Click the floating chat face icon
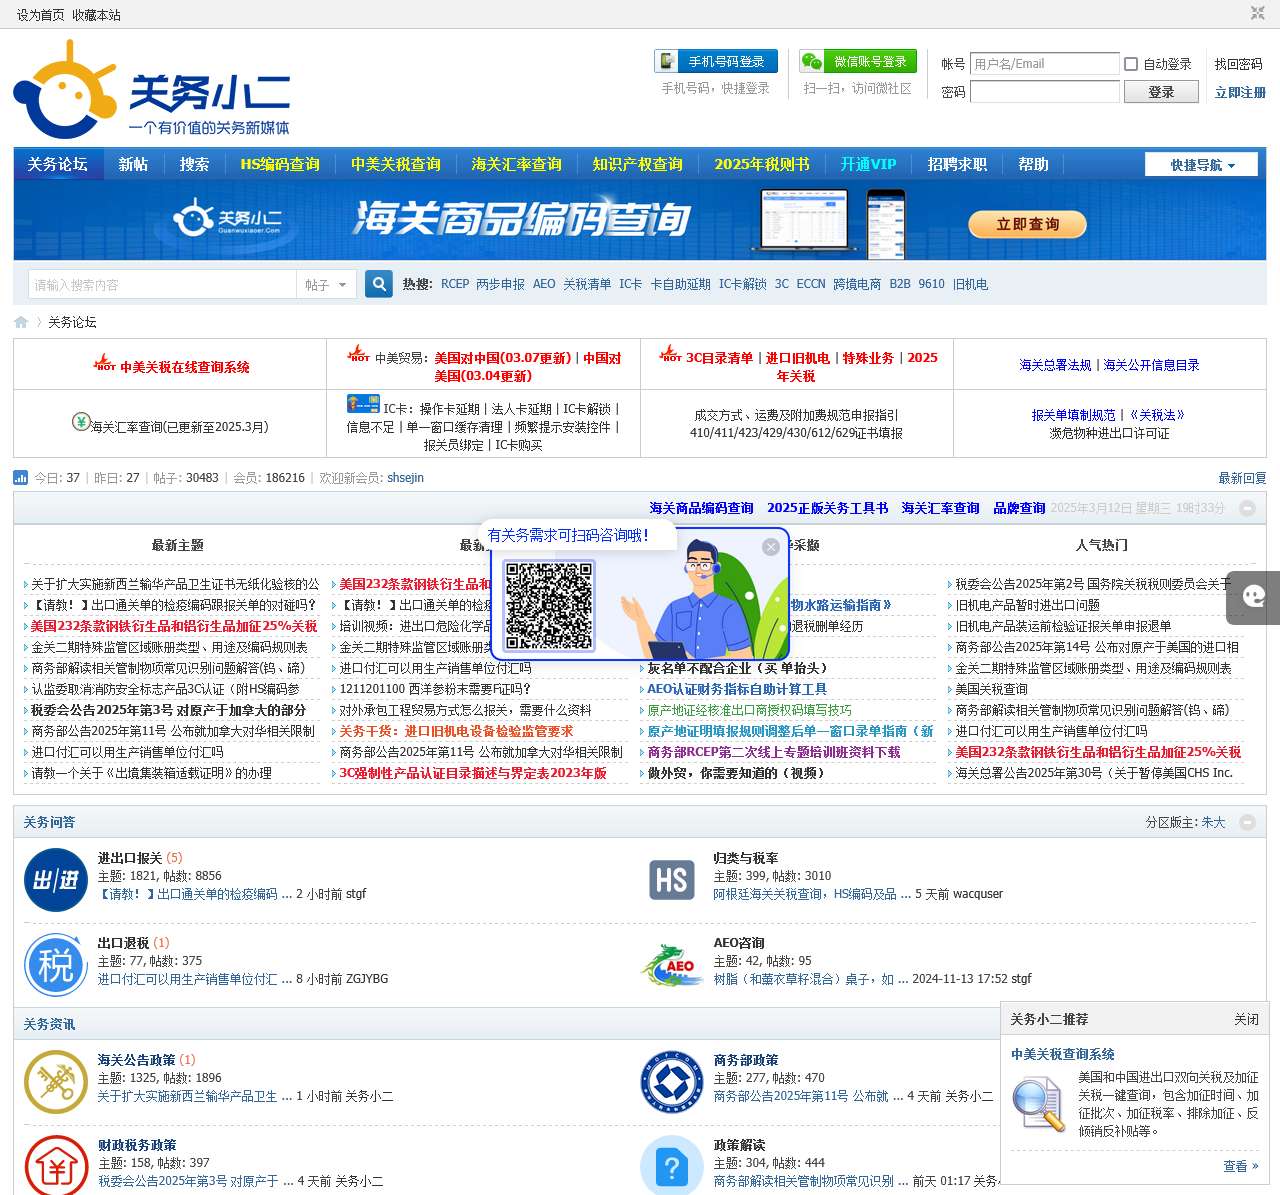The image size is (1280, 1195). click(x=1254, y=597)
